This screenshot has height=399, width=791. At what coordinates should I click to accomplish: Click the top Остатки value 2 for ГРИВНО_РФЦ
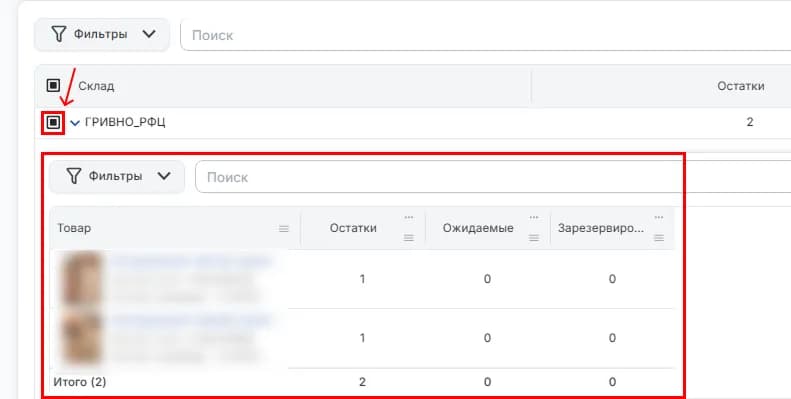[x=750, y=122]
